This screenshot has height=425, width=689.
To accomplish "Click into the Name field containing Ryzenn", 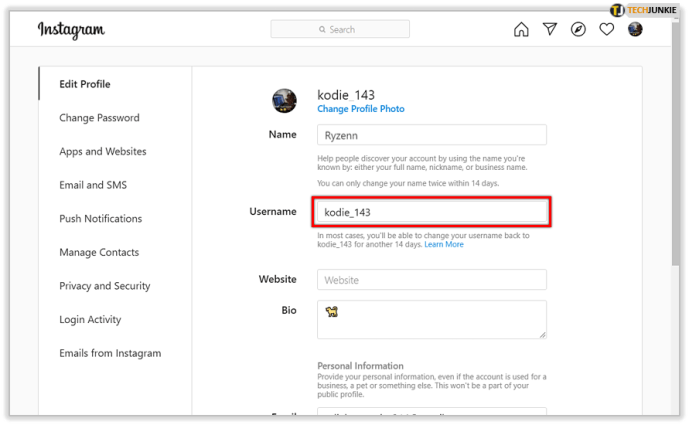I will pos(432,135).
